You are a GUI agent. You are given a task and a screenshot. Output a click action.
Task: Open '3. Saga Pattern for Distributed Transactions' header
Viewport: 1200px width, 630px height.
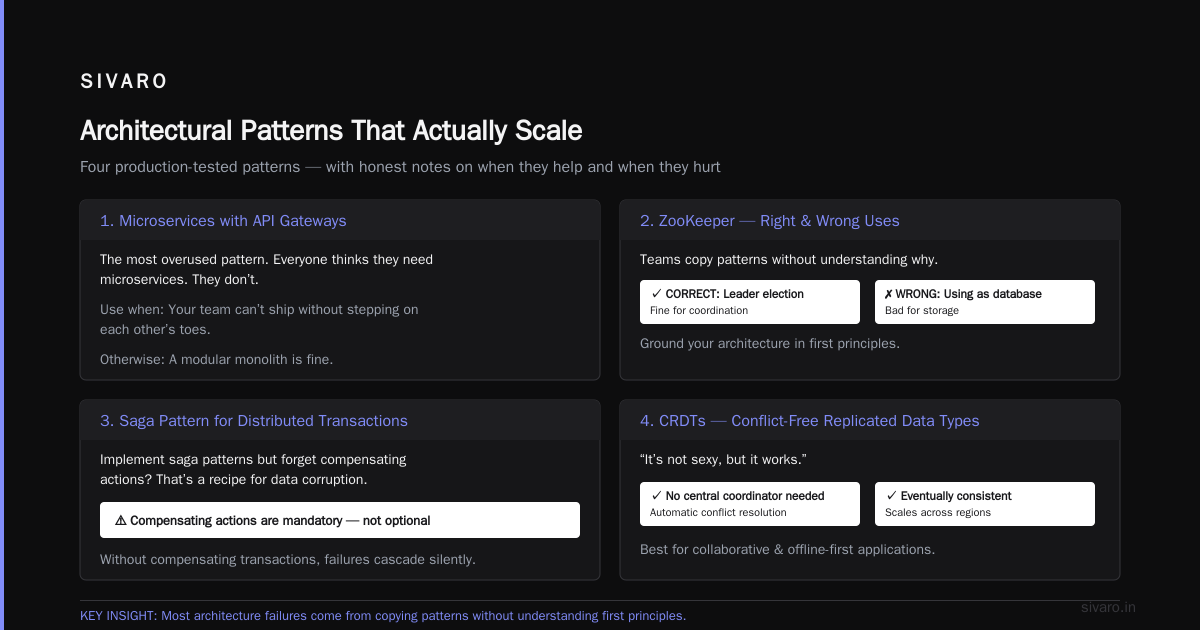[340, 420]
